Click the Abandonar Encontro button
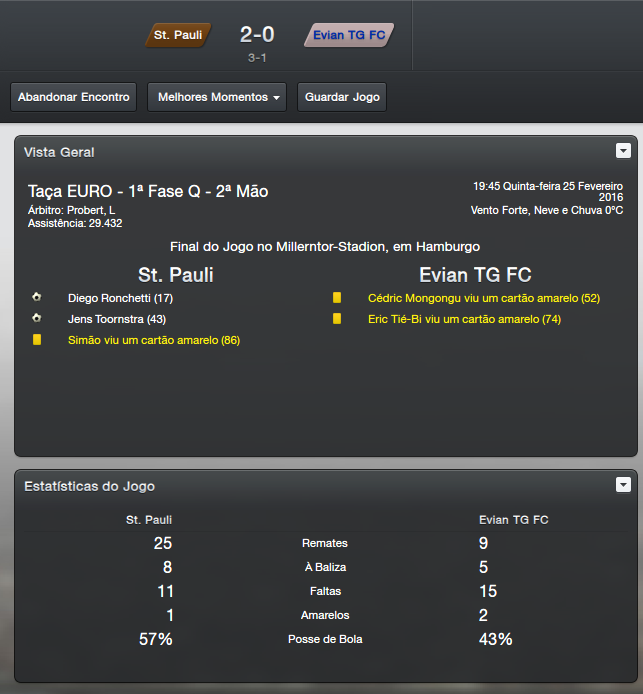 click(x=74, y=97)
